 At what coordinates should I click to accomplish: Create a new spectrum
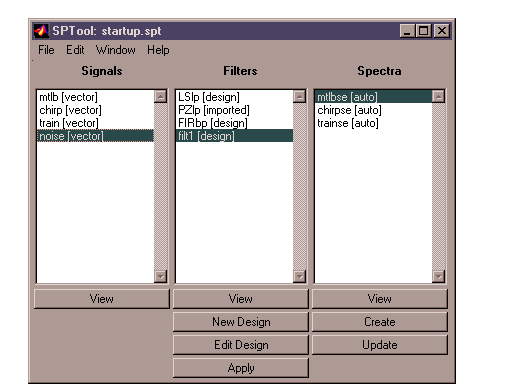[380, 322]
